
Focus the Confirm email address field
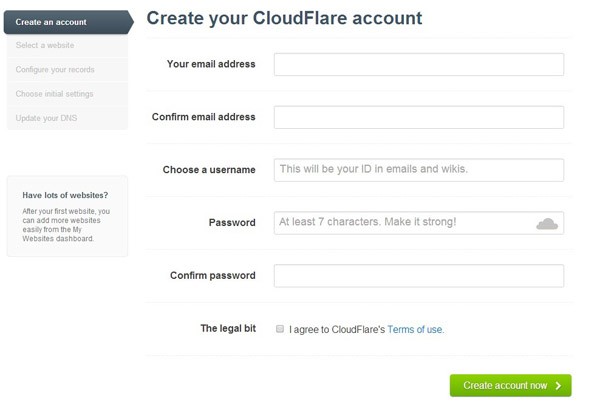tap(419, 117)
